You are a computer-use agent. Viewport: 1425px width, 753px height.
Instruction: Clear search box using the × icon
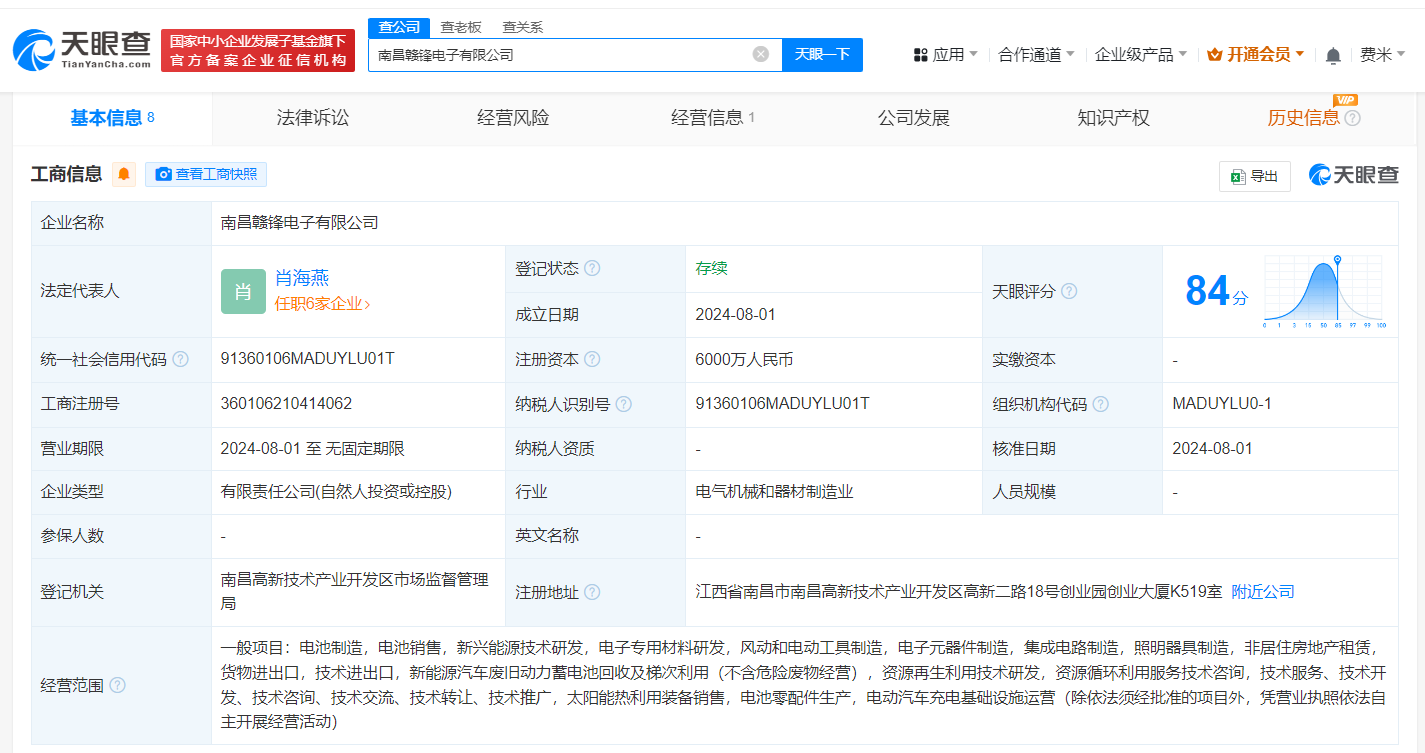[760, 54]
